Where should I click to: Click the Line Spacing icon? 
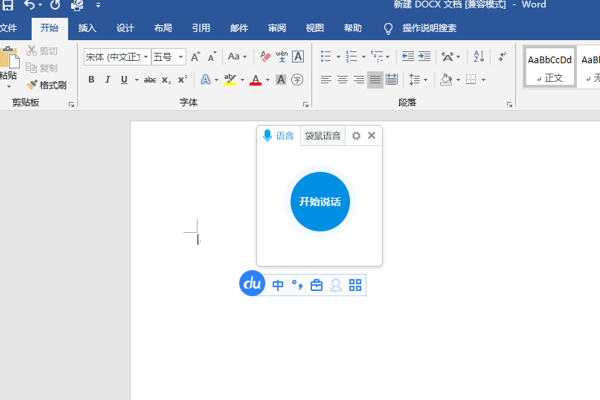click(414, 80)
